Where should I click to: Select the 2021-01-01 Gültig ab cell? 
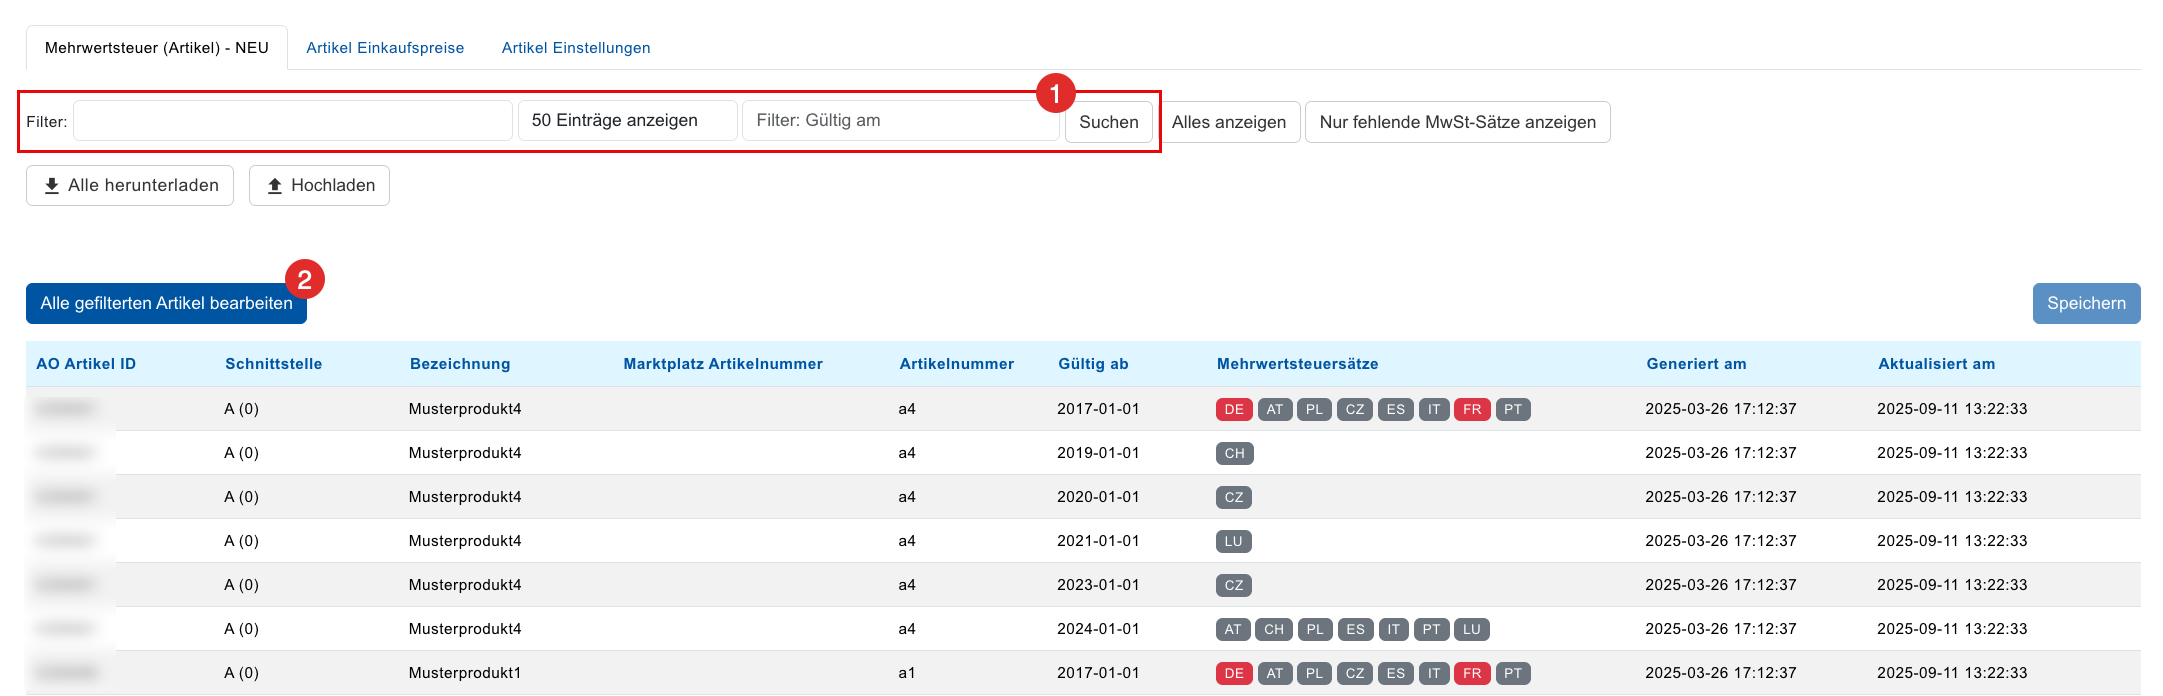(x=1098, y=541)
